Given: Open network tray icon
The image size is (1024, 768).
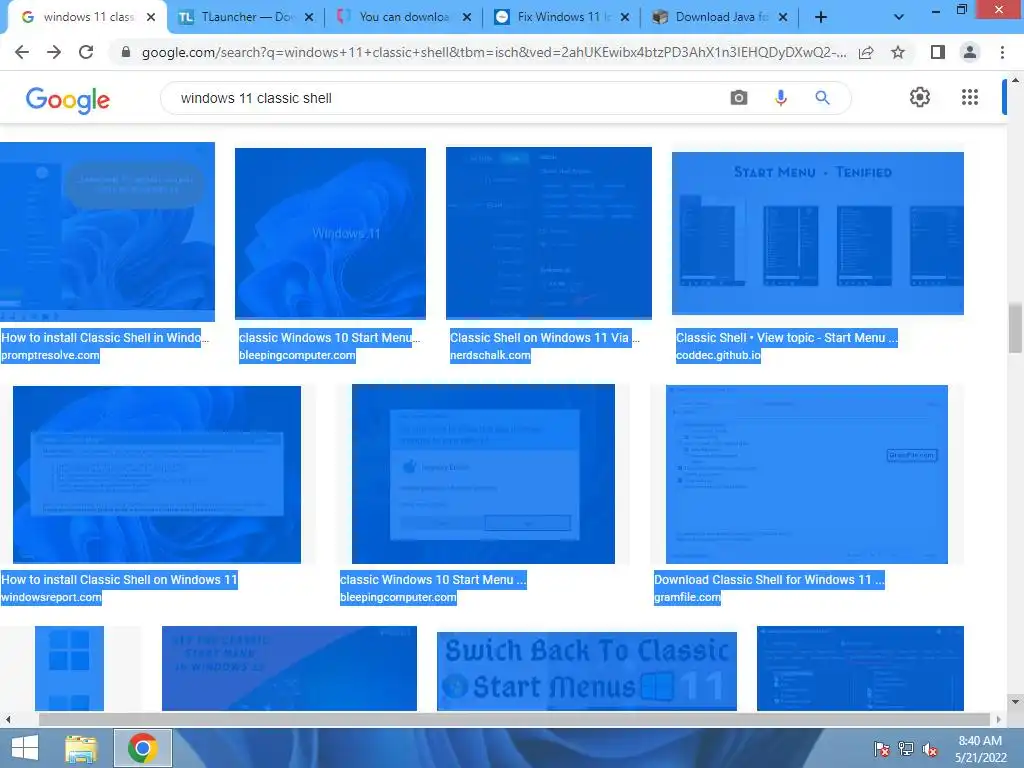Looking at the screenshot, I should pos(906,749).
